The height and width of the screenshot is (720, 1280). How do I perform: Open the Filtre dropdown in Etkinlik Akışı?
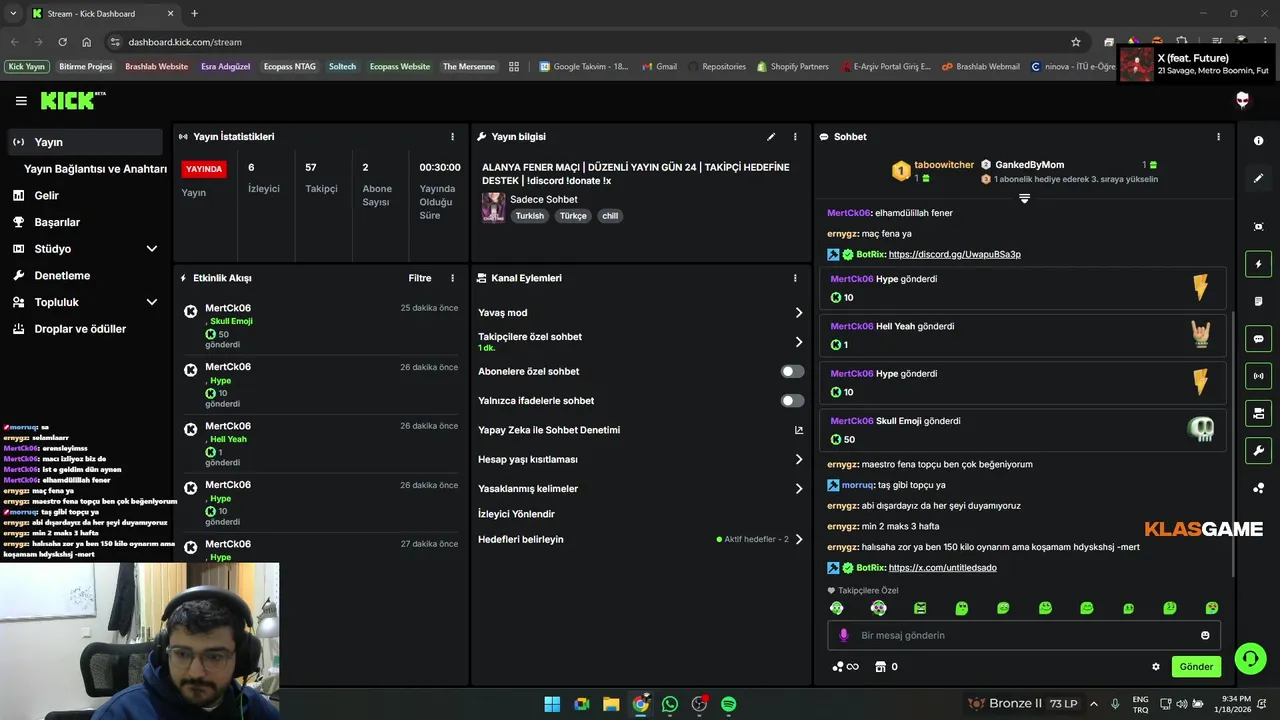click(x=420, y=278)
